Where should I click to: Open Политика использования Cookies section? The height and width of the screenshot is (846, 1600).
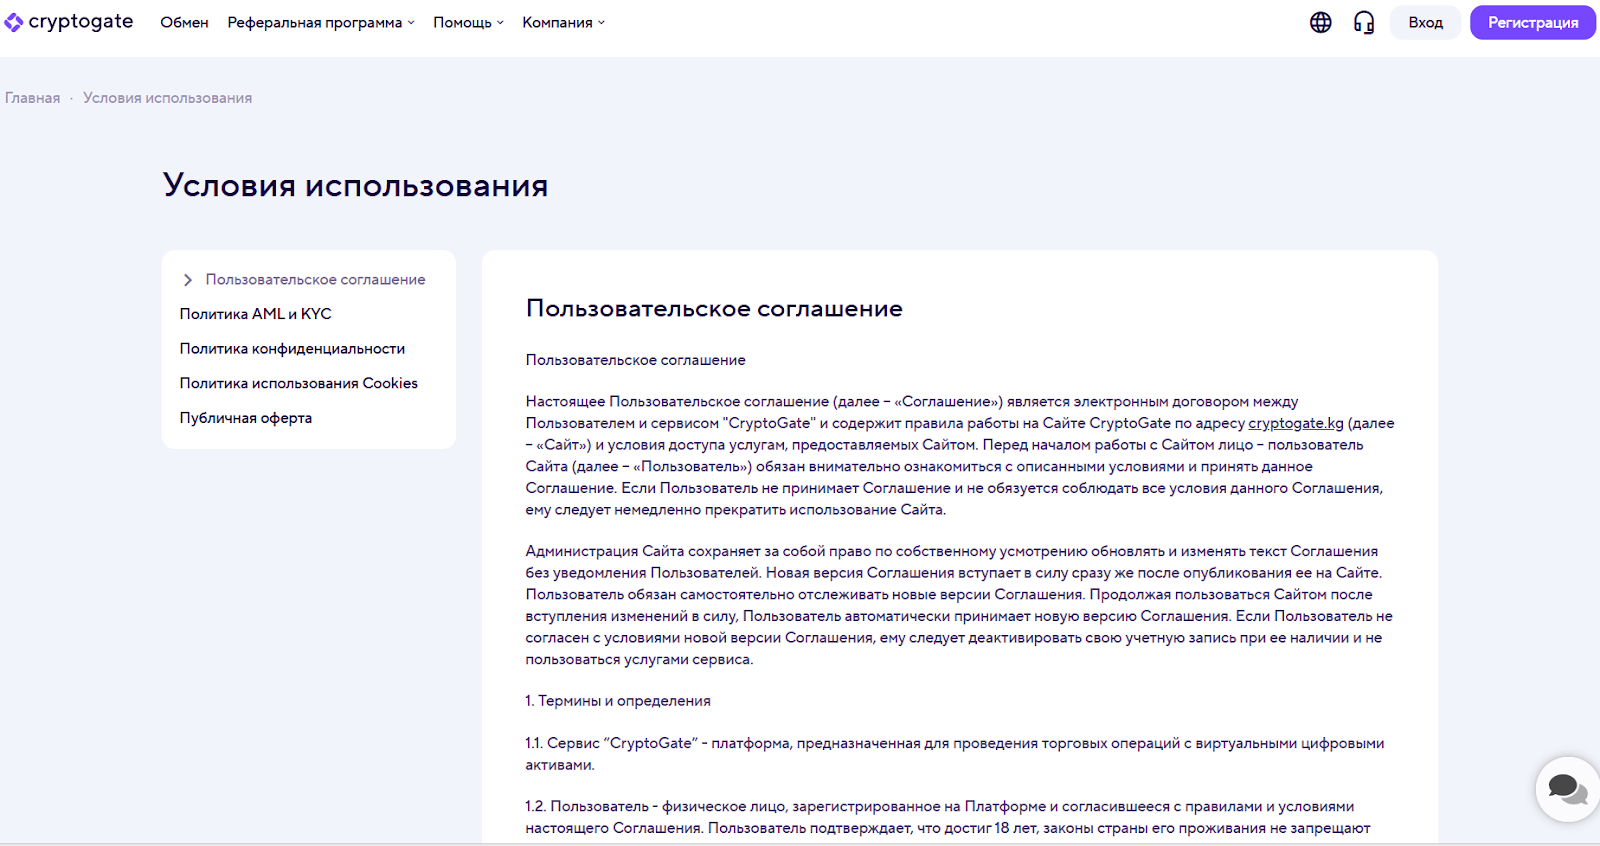coord(298,383)
